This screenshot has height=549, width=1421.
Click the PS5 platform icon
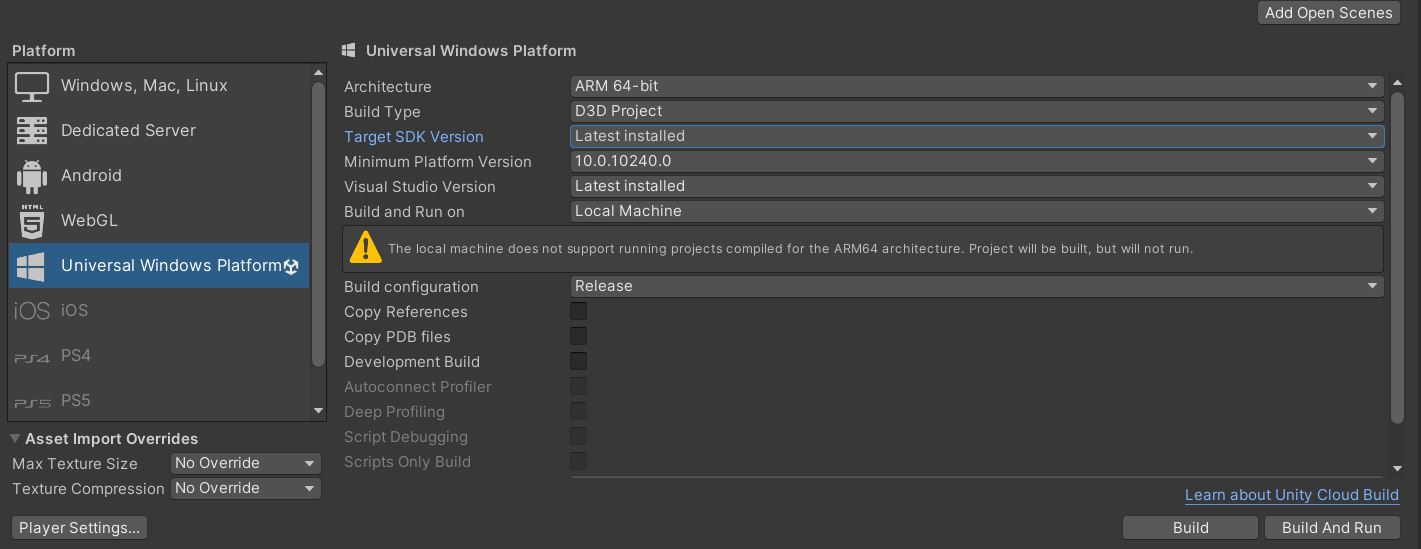[x=32, y=402]
